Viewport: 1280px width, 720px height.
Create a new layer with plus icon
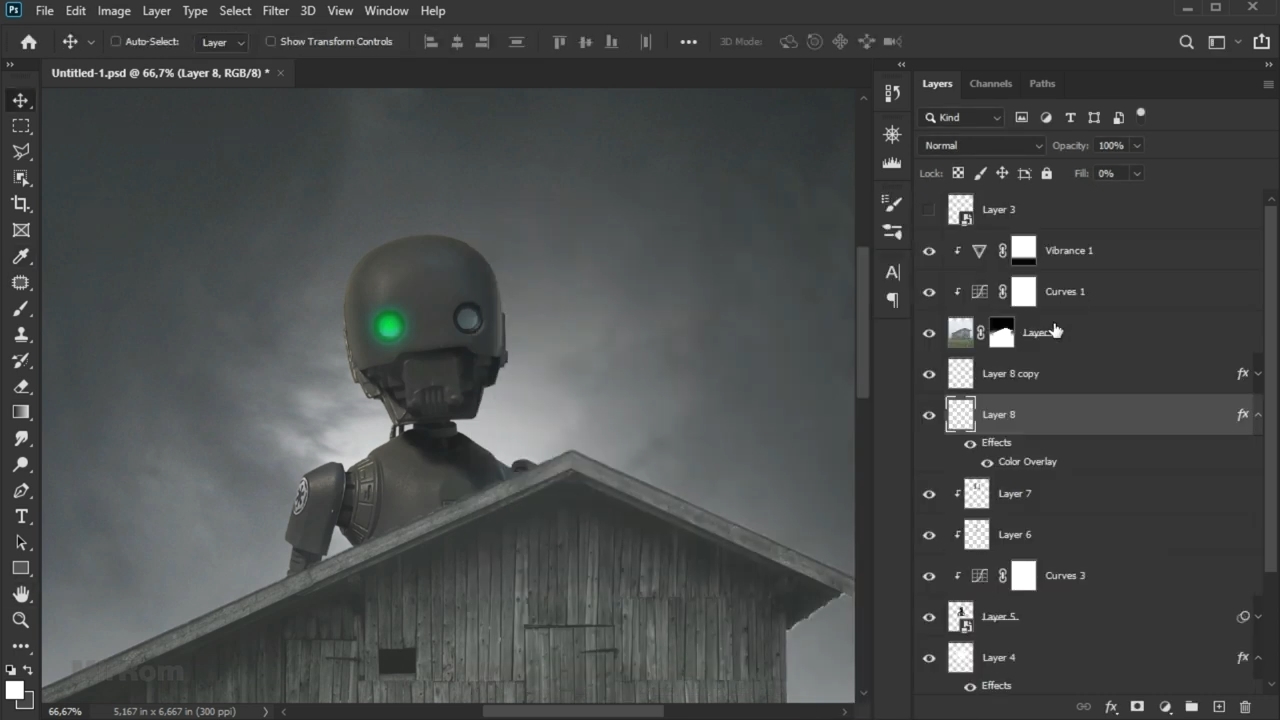pos(1219,707)
